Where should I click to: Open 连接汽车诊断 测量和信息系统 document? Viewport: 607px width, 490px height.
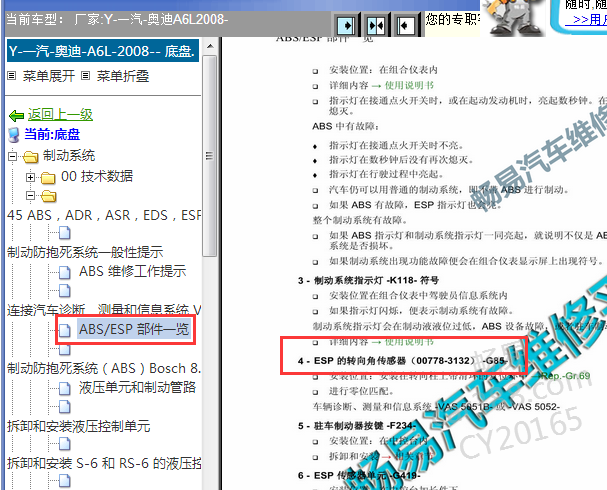tap(104, 310)
